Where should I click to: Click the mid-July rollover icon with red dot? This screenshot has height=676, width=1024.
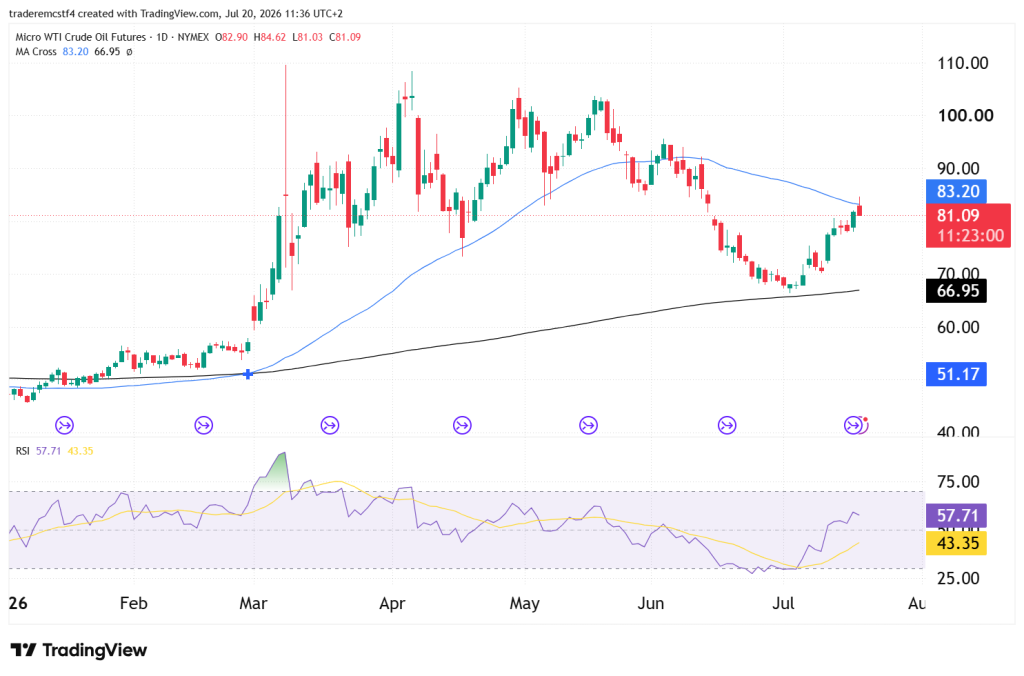[x=856, y=425]
